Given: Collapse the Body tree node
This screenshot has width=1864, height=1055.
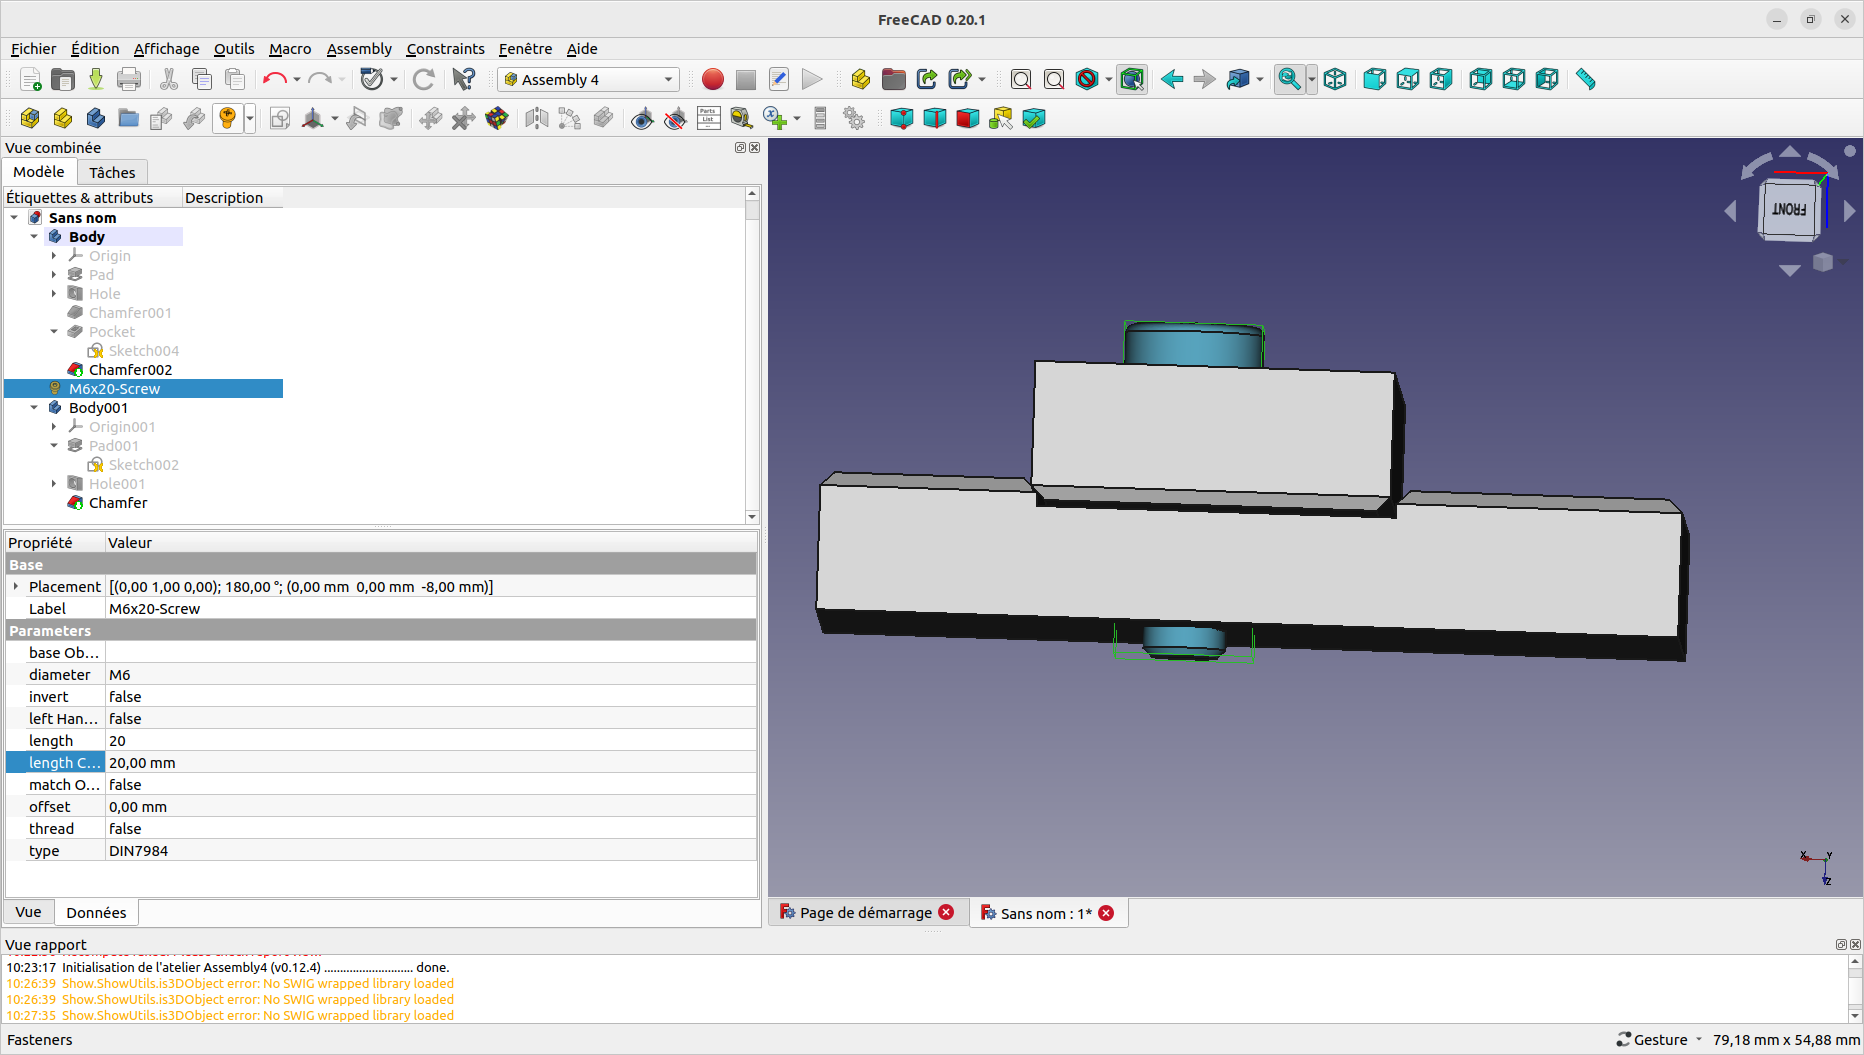Looking at the screenshot, I should click(34, 237).
